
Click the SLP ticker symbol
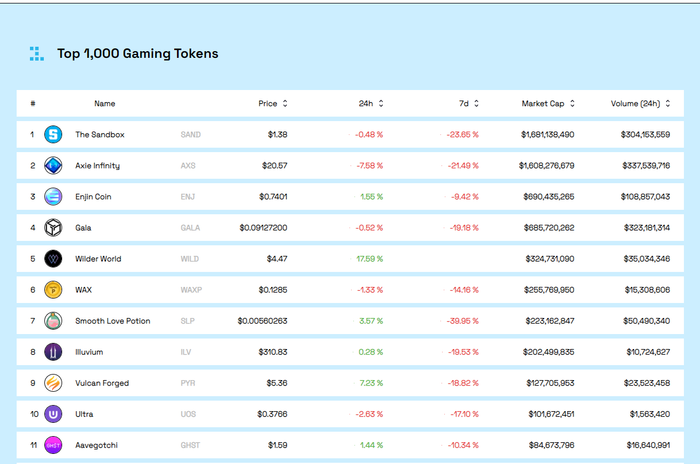188,321
